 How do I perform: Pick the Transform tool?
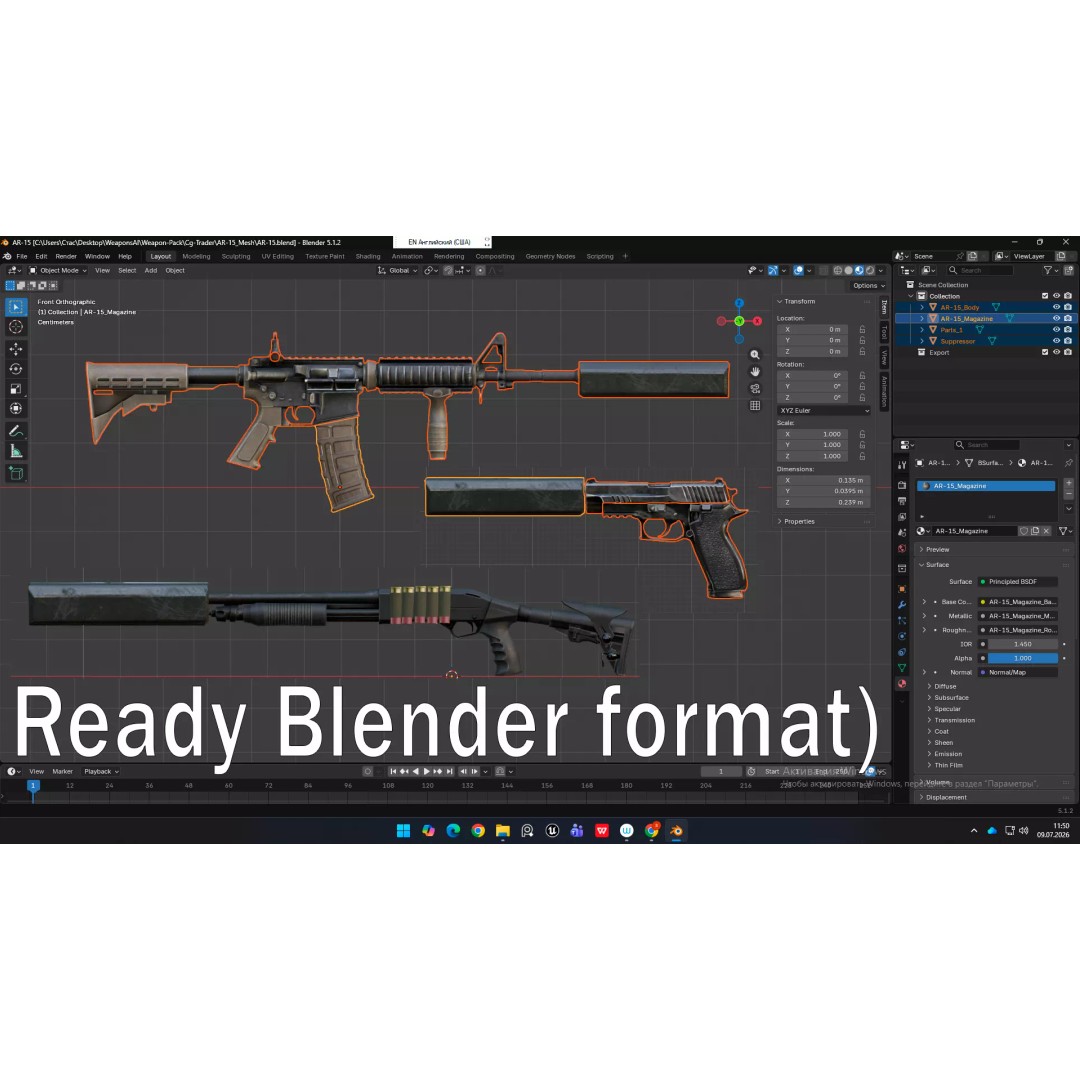pos(16,409)
